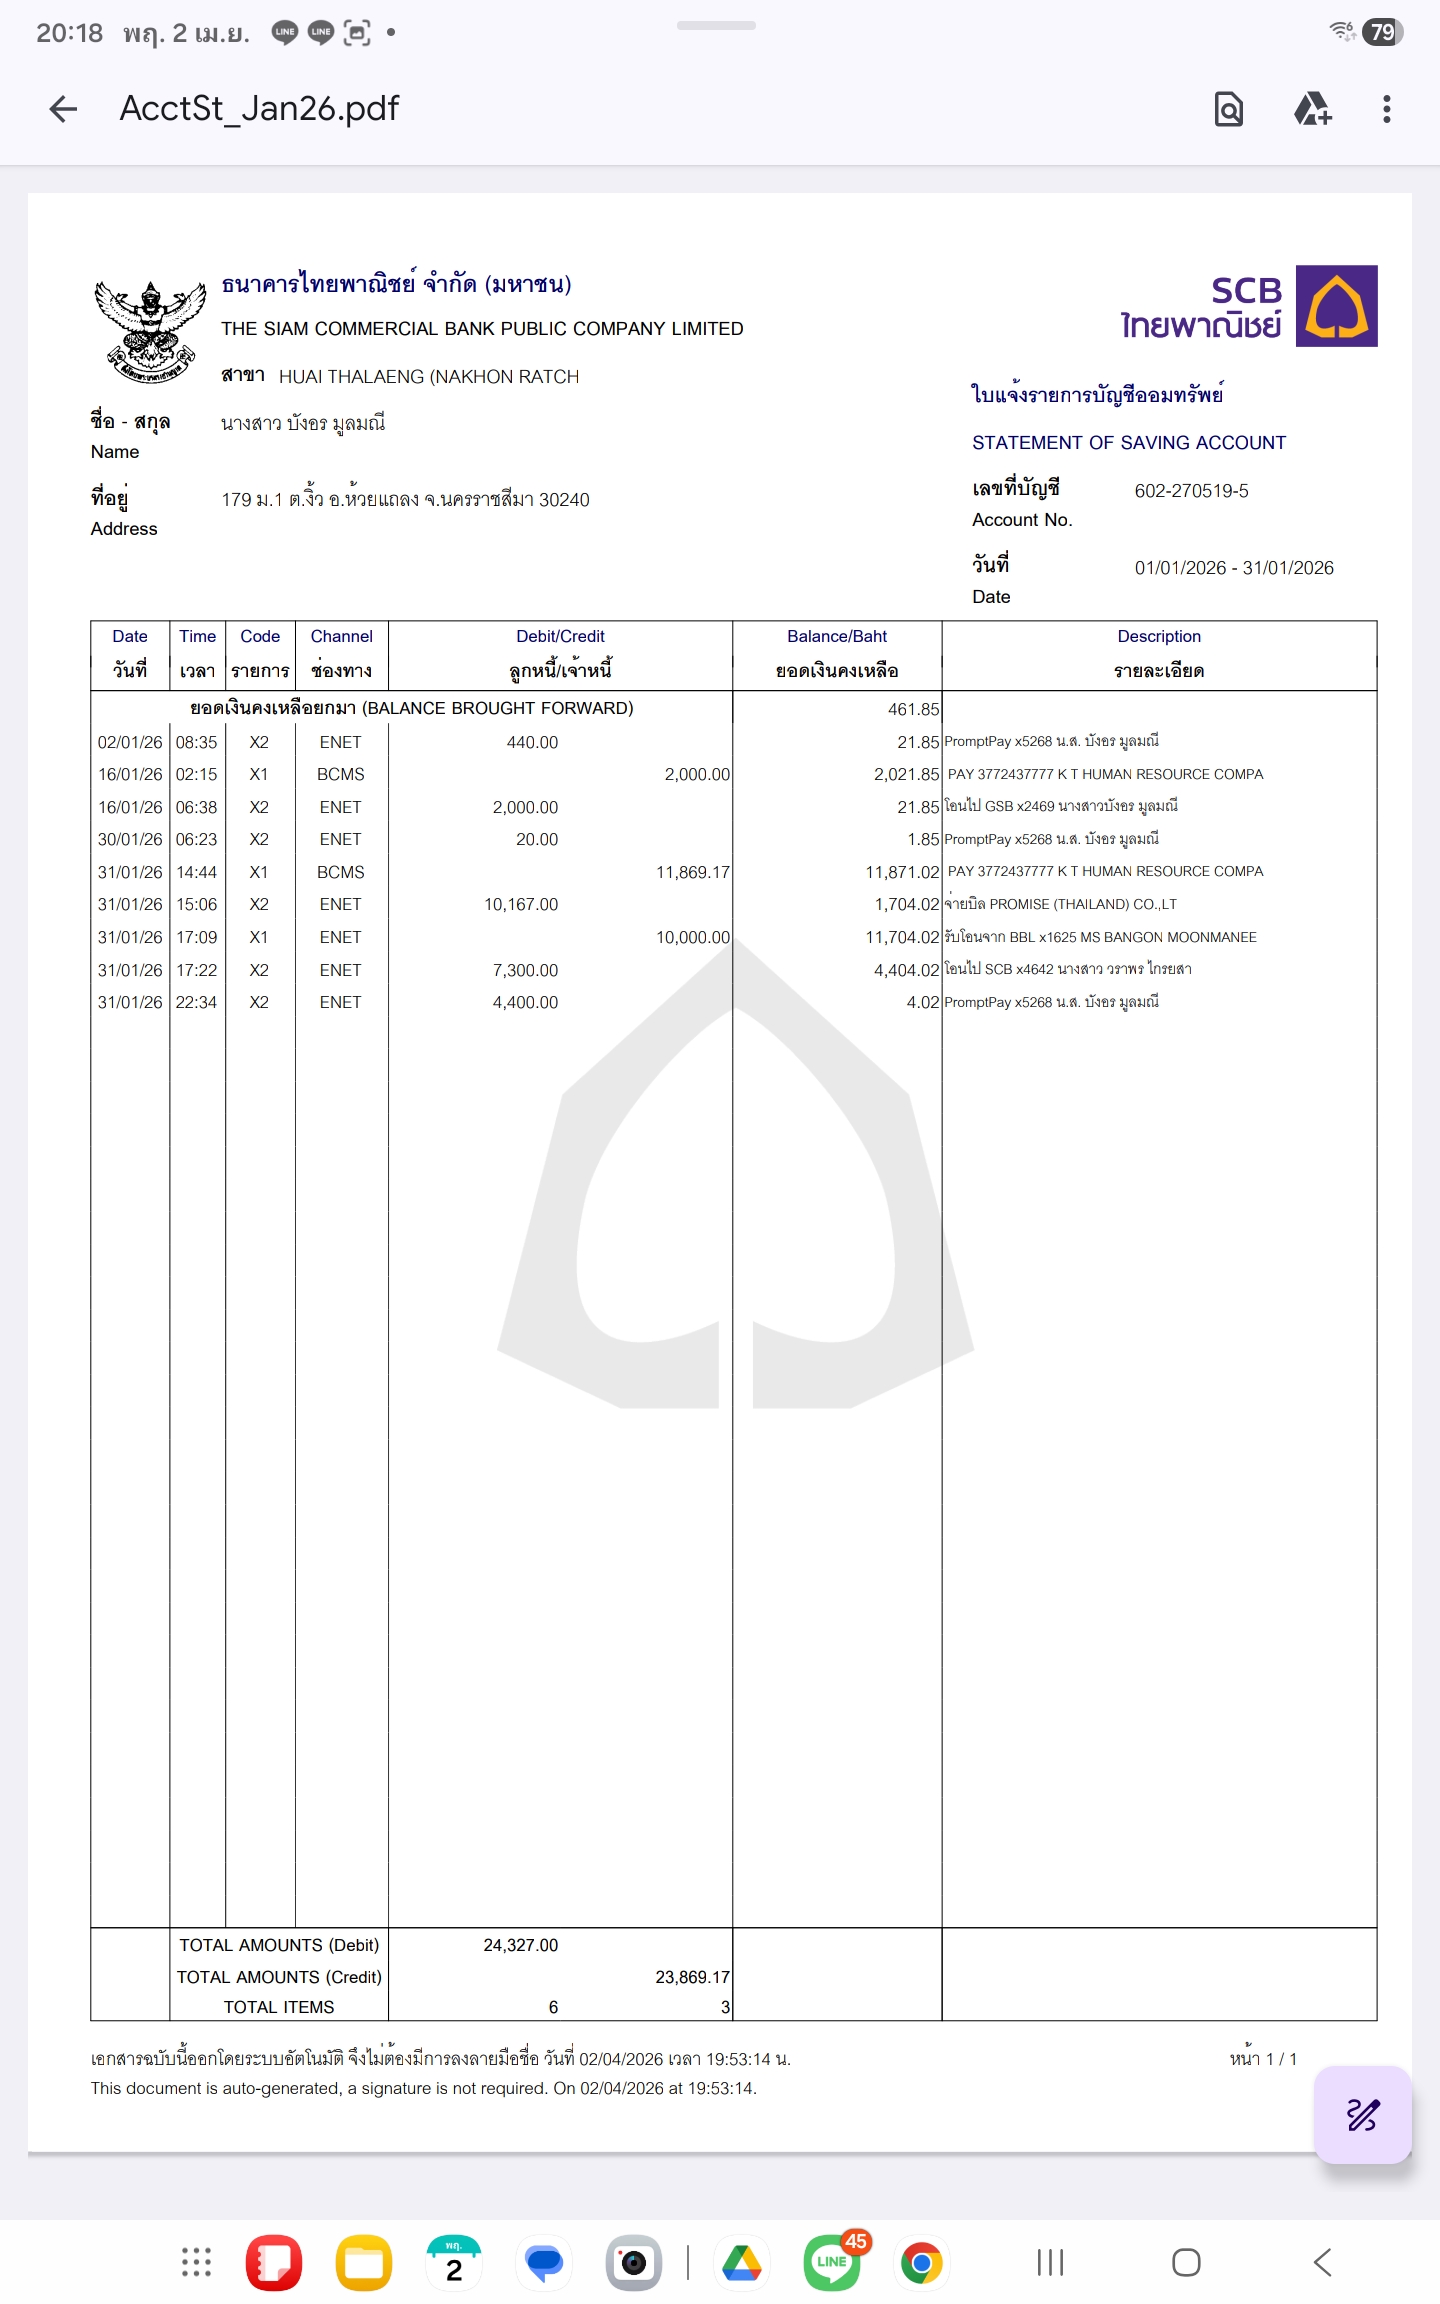Open the find-in-document search icon
This screenshot has width=1440, height=2304.
pyautogui.click(x=1228, y=109)
